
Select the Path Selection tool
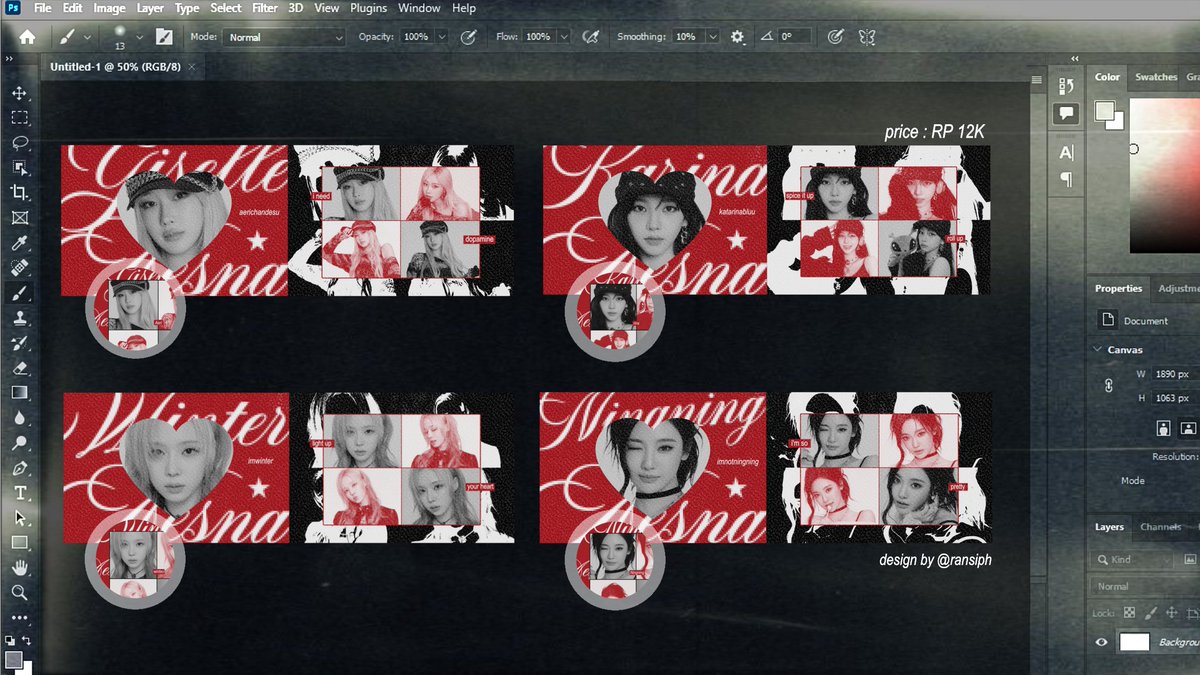click(19, 518)
